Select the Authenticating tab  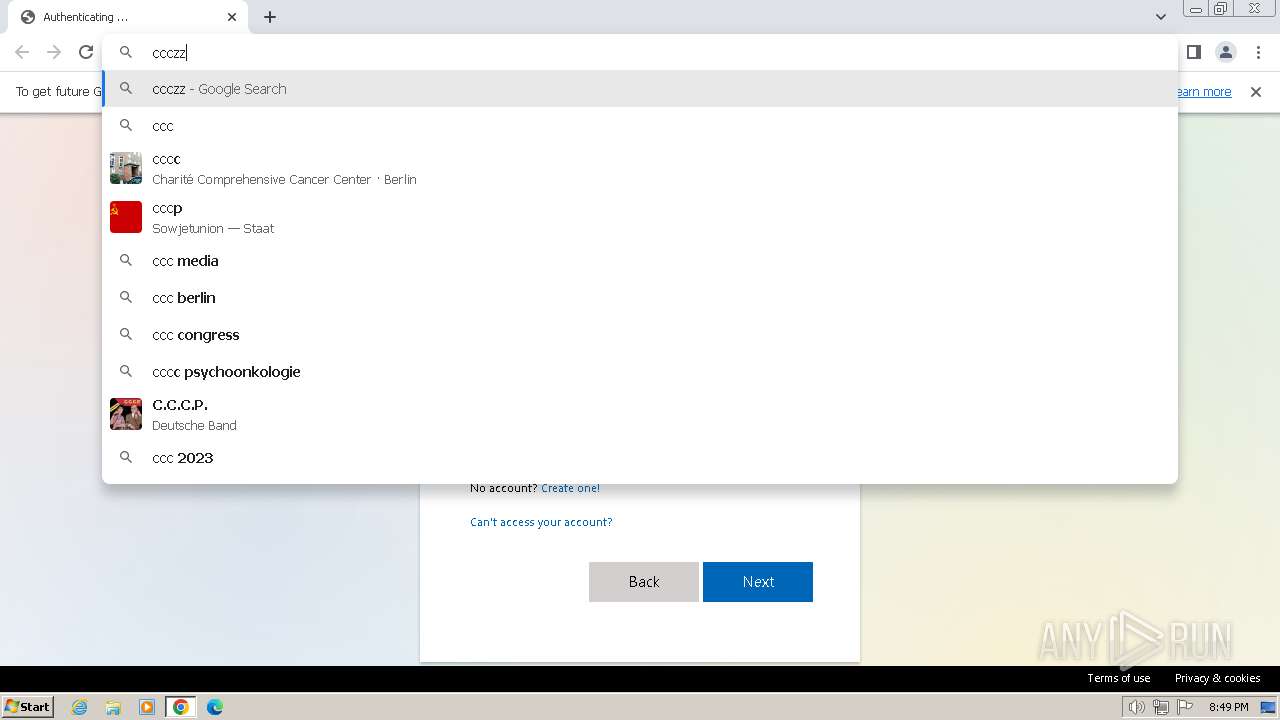pyautogui.click(x=128, y=17)
